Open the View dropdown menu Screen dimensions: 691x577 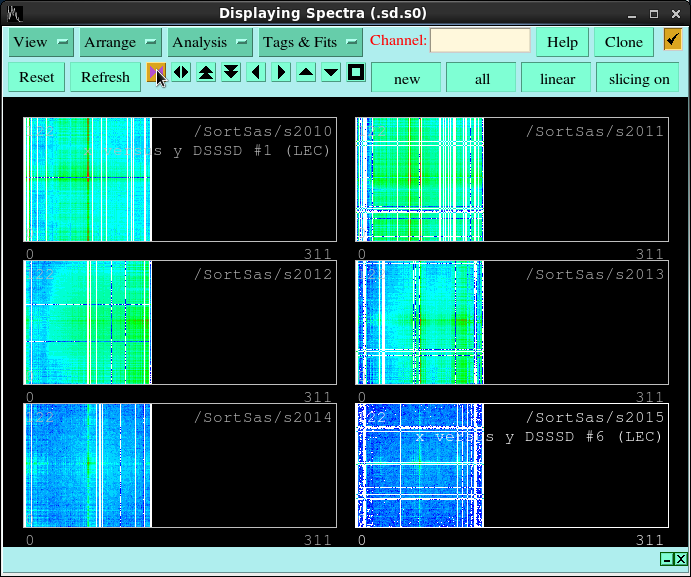[41, 42]
